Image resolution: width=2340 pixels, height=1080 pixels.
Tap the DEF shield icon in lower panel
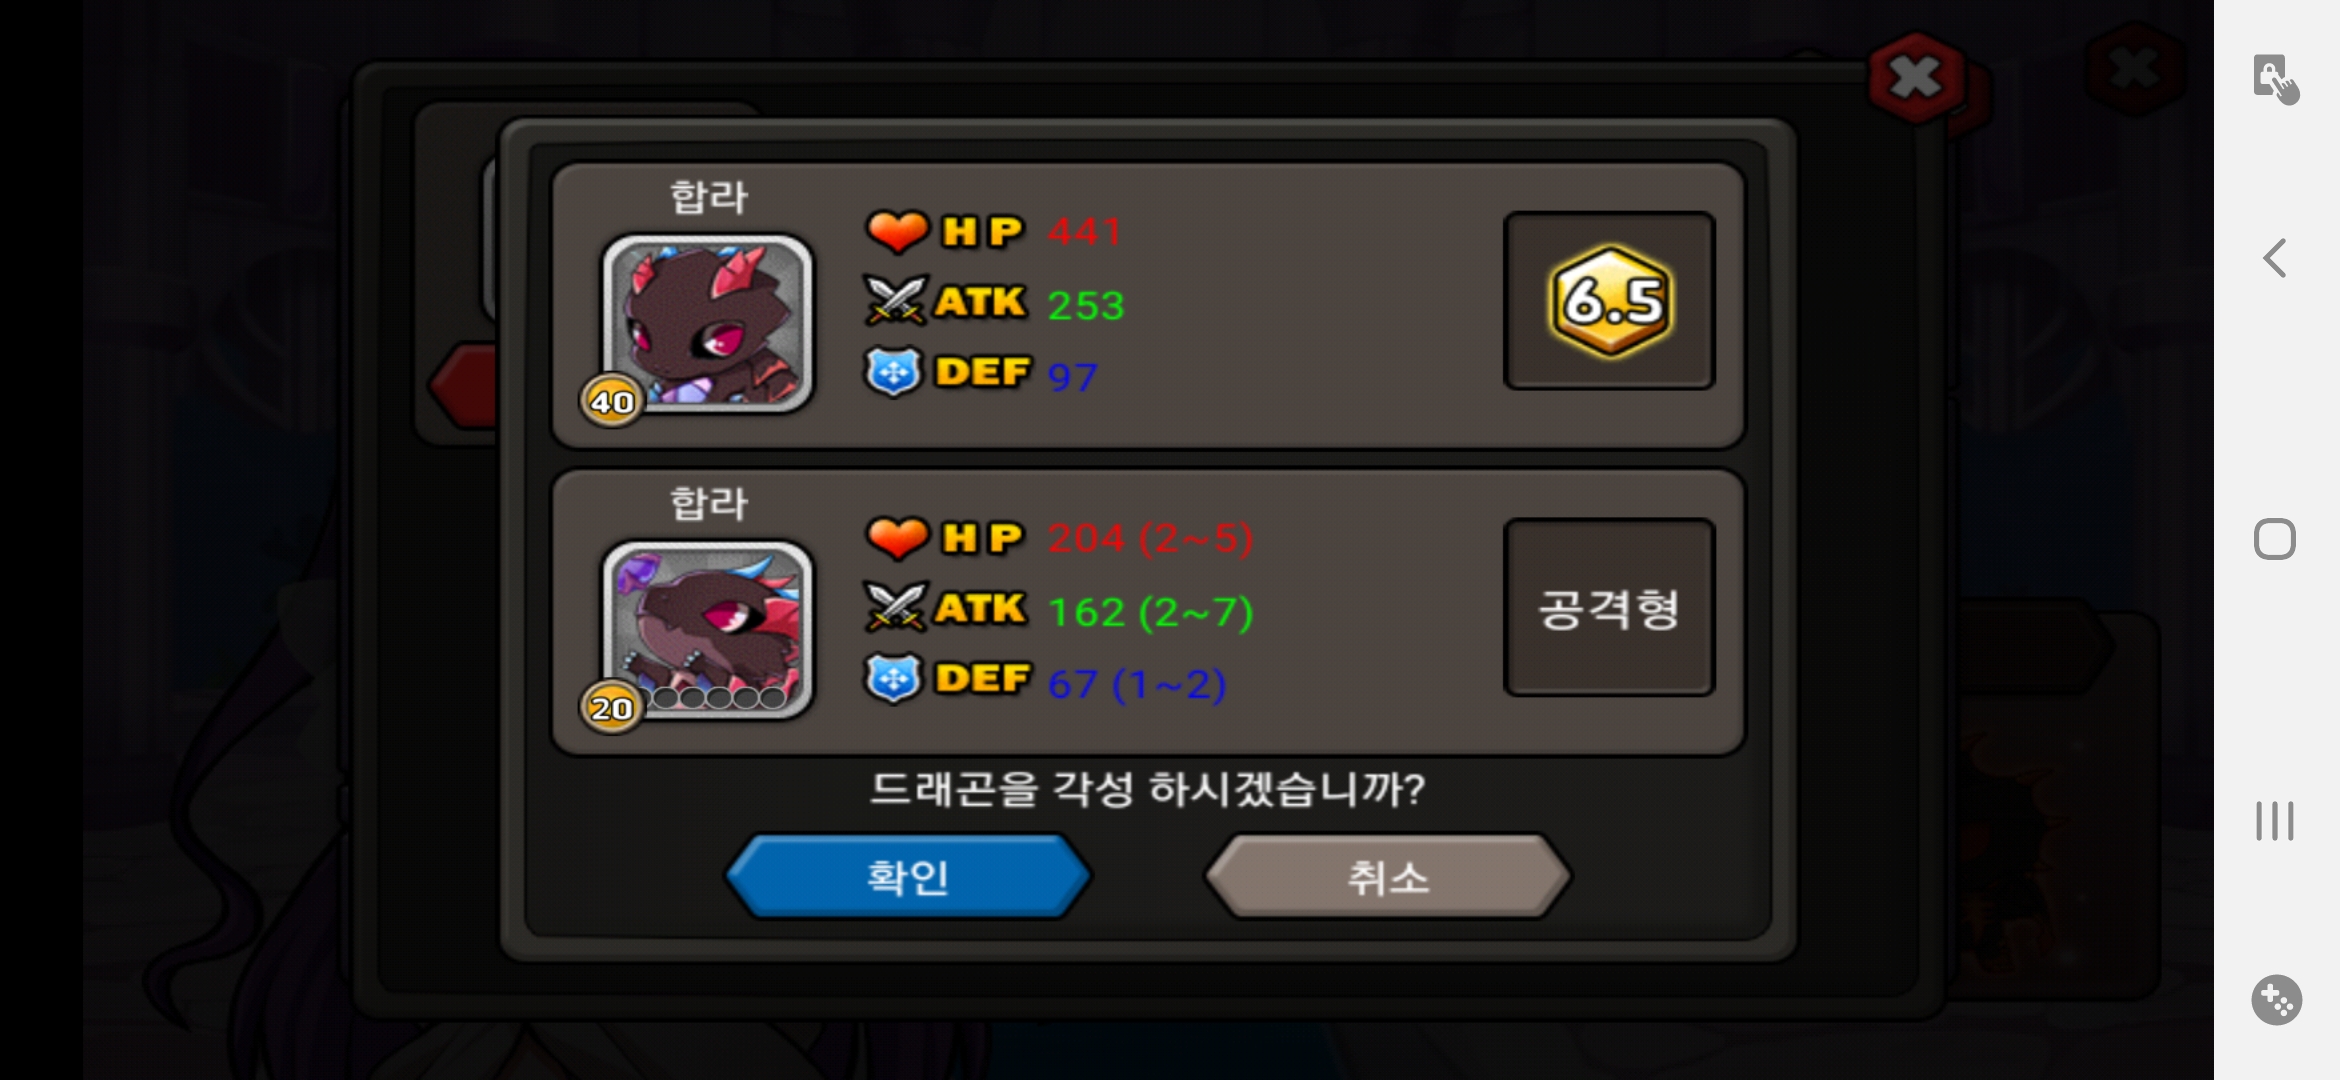(893, 679)
